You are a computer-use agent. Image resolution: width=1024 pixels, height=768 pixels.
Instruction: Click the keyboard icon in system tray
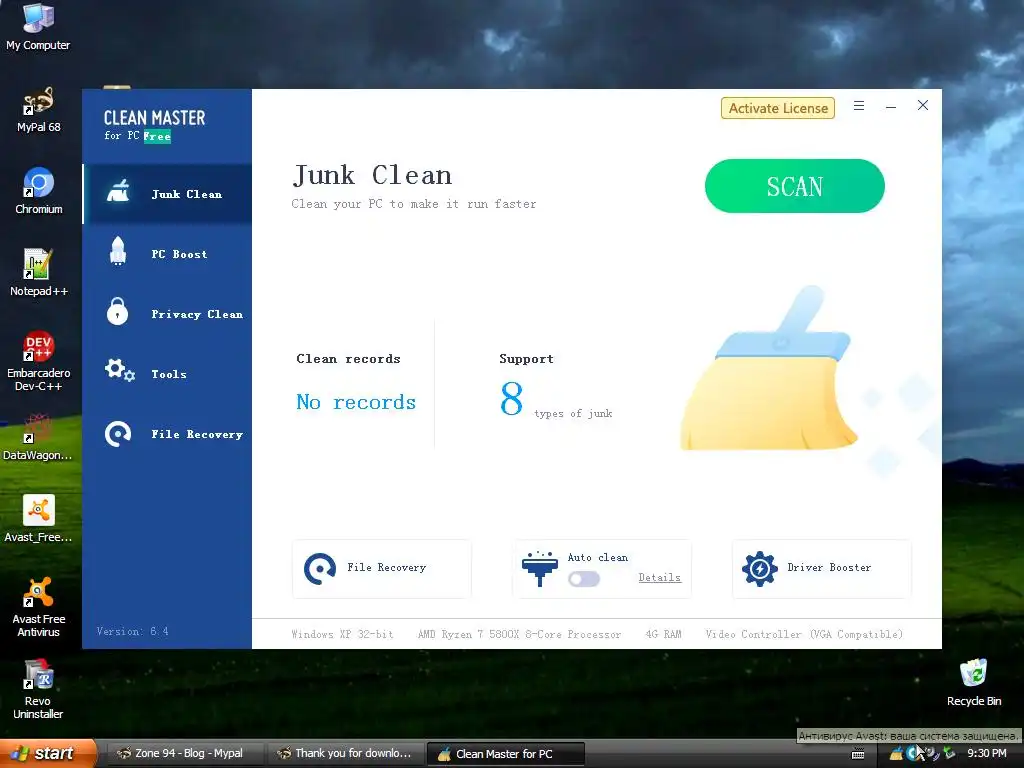click(858, 754)
